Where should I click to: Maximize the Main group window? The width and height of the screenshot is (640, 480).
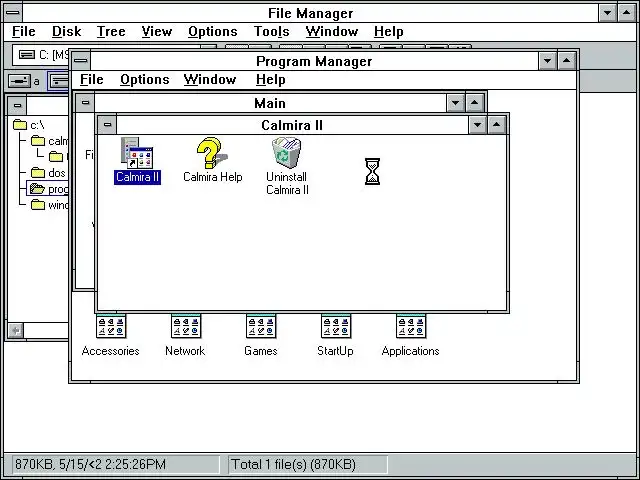(474, 103)
